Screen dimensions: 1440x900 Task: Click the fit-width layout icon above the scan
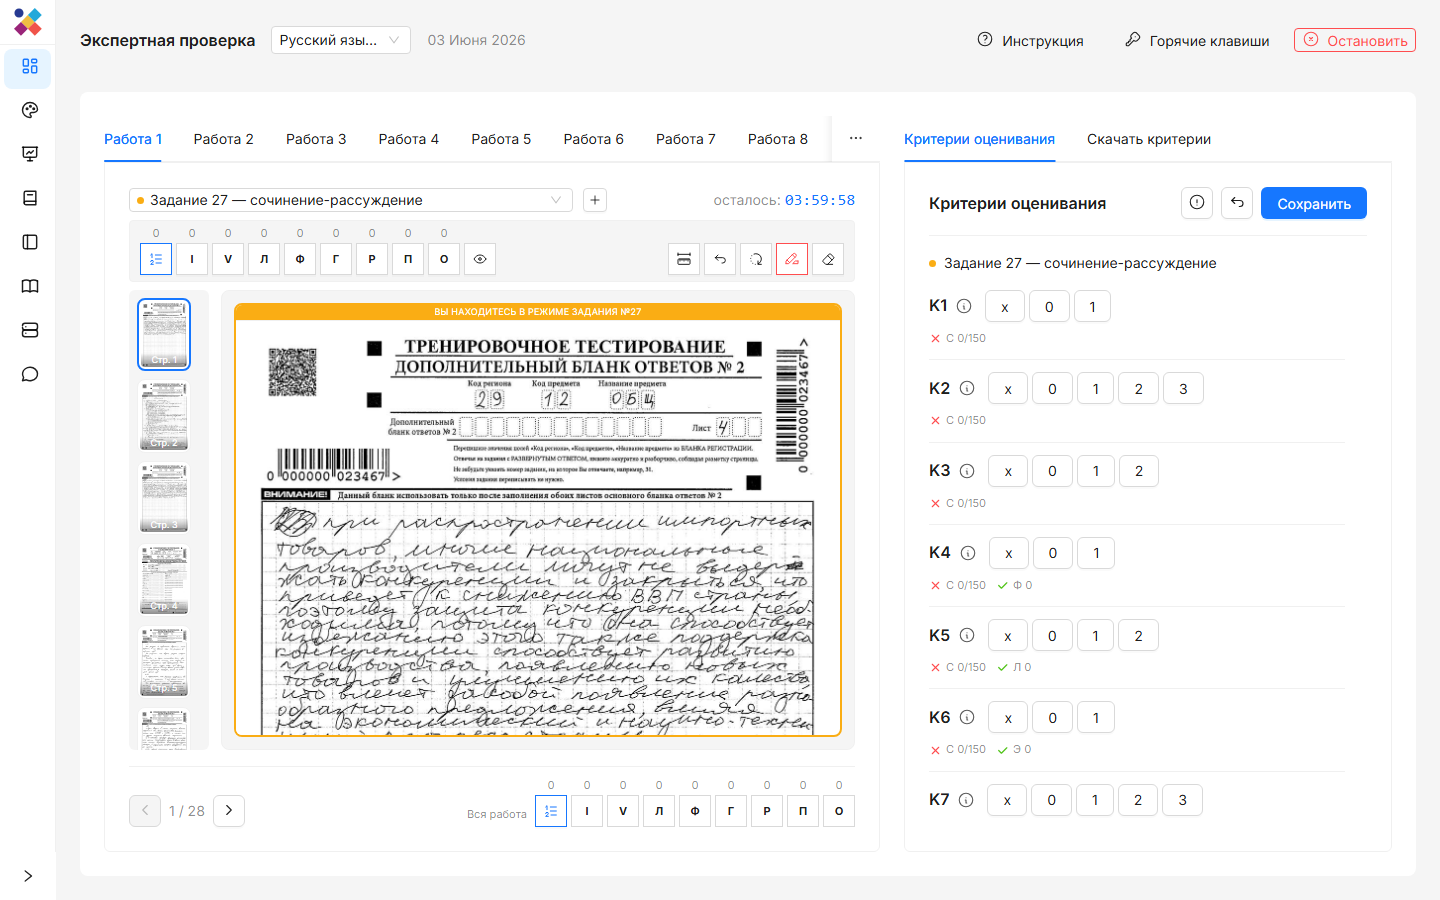(684, 259)
